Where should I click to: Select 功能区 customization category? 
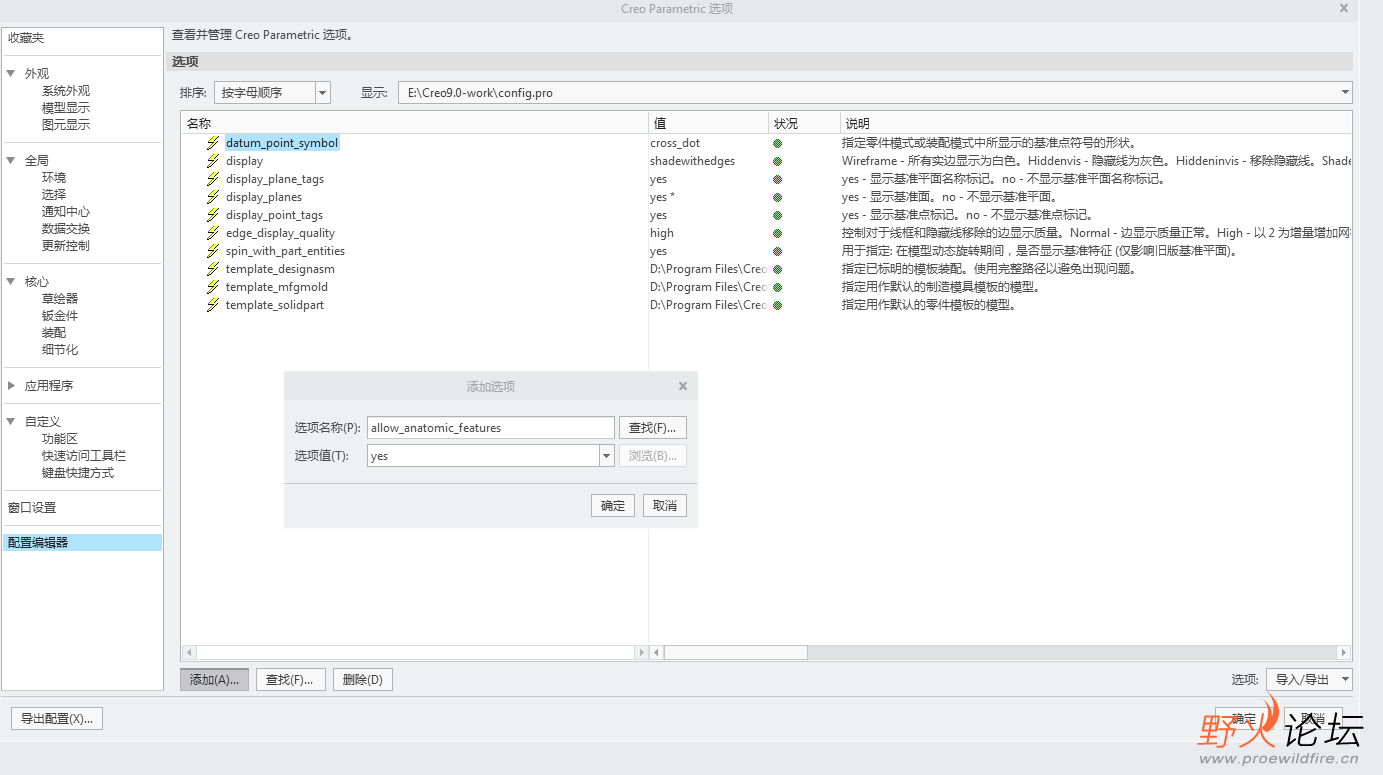pyautogui.click(x=60, y=438)
